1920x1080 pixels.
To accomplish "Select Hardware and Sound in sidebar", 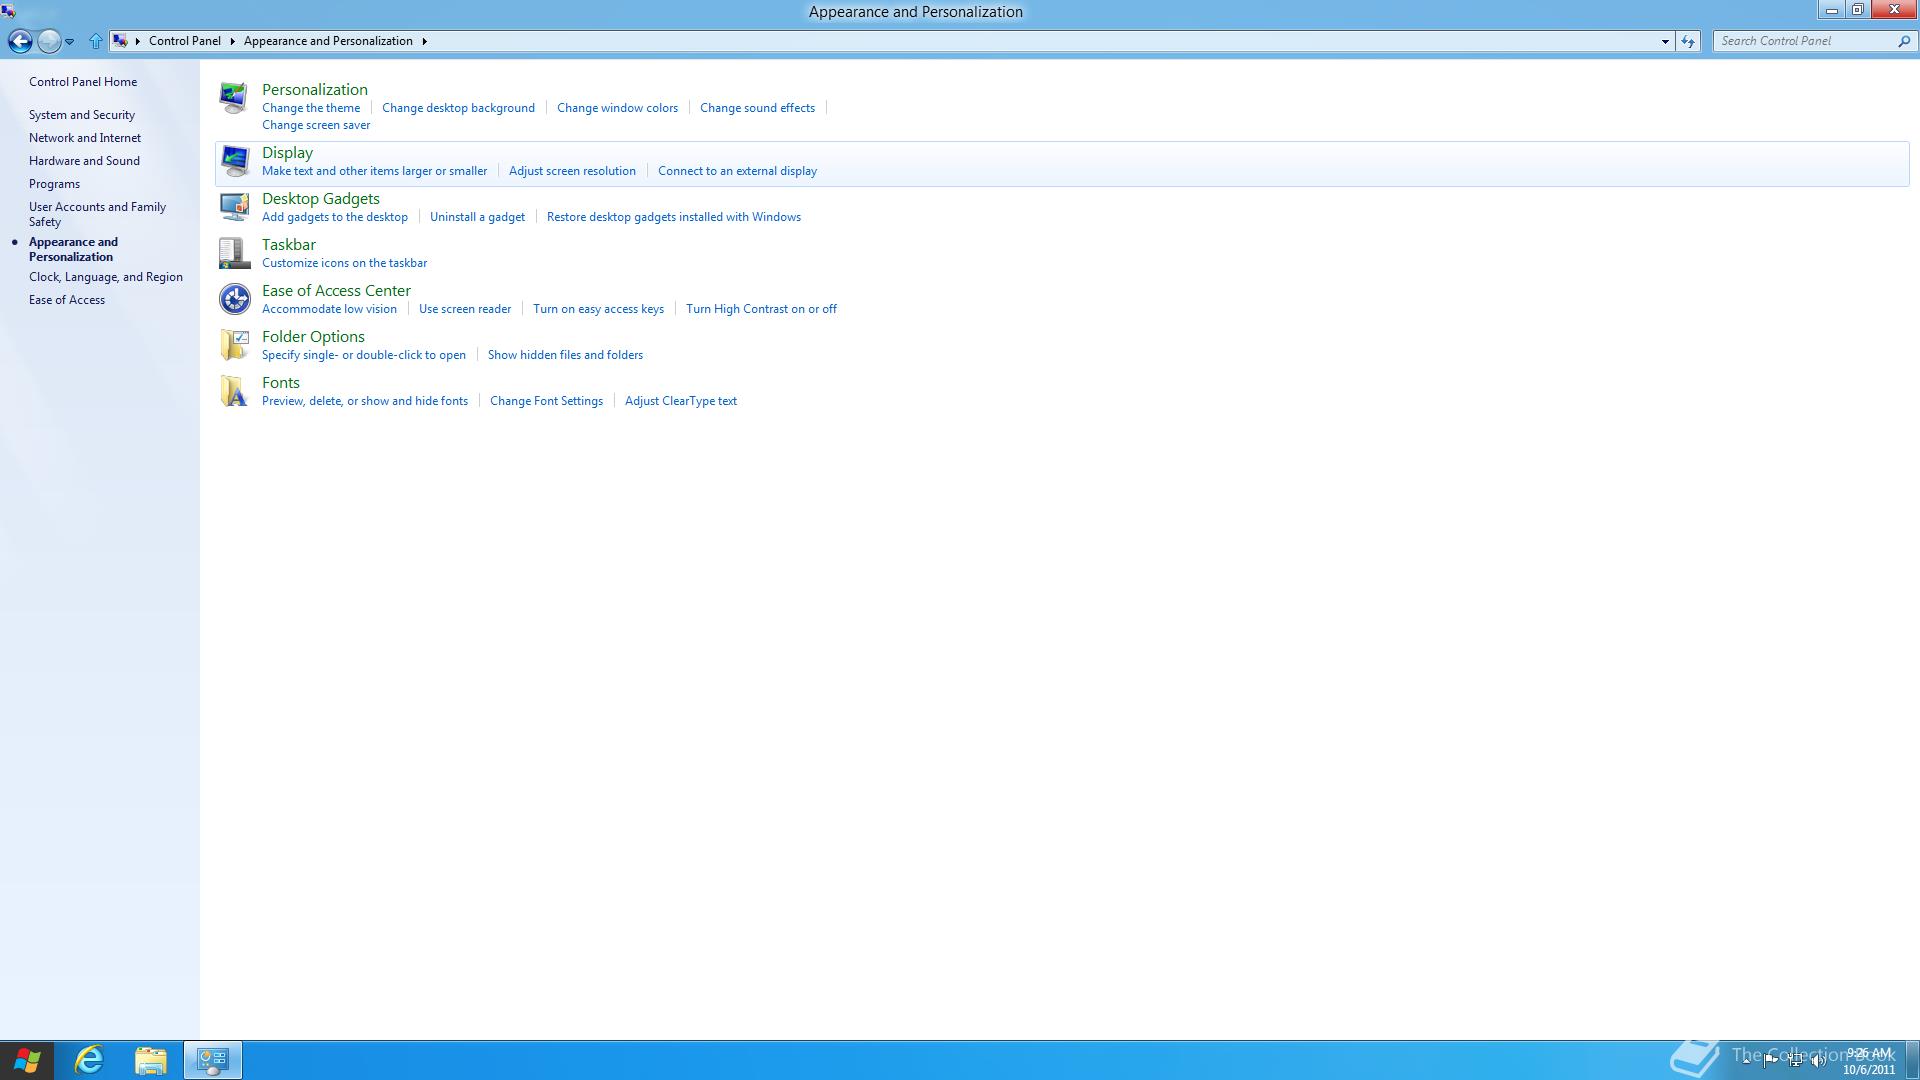I will [x=84, y=161].
